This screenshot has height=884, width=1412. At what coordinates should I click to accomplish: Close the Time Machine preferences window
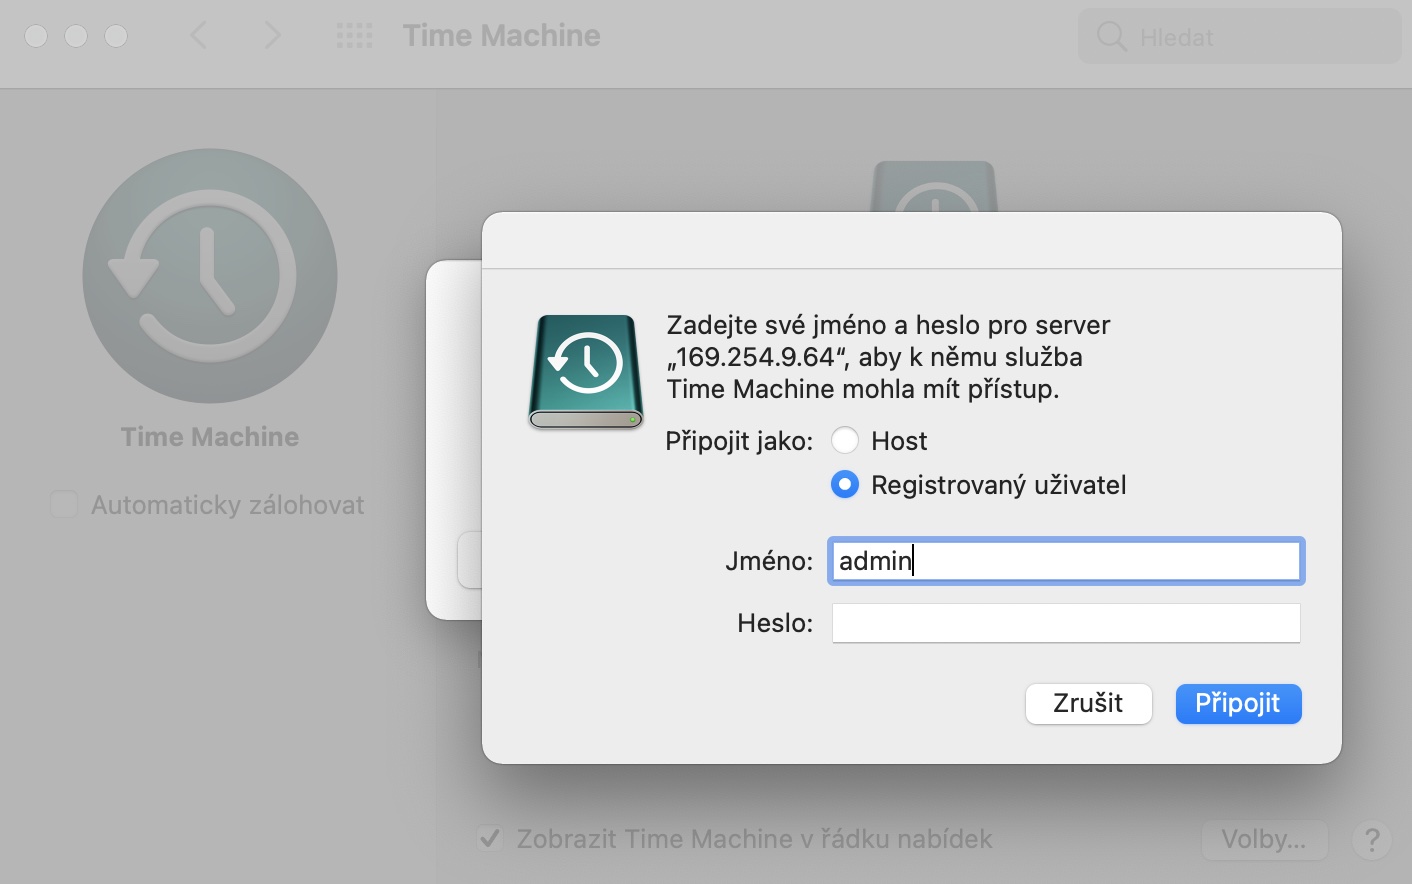pyautogui.click(x=36, y=36)
